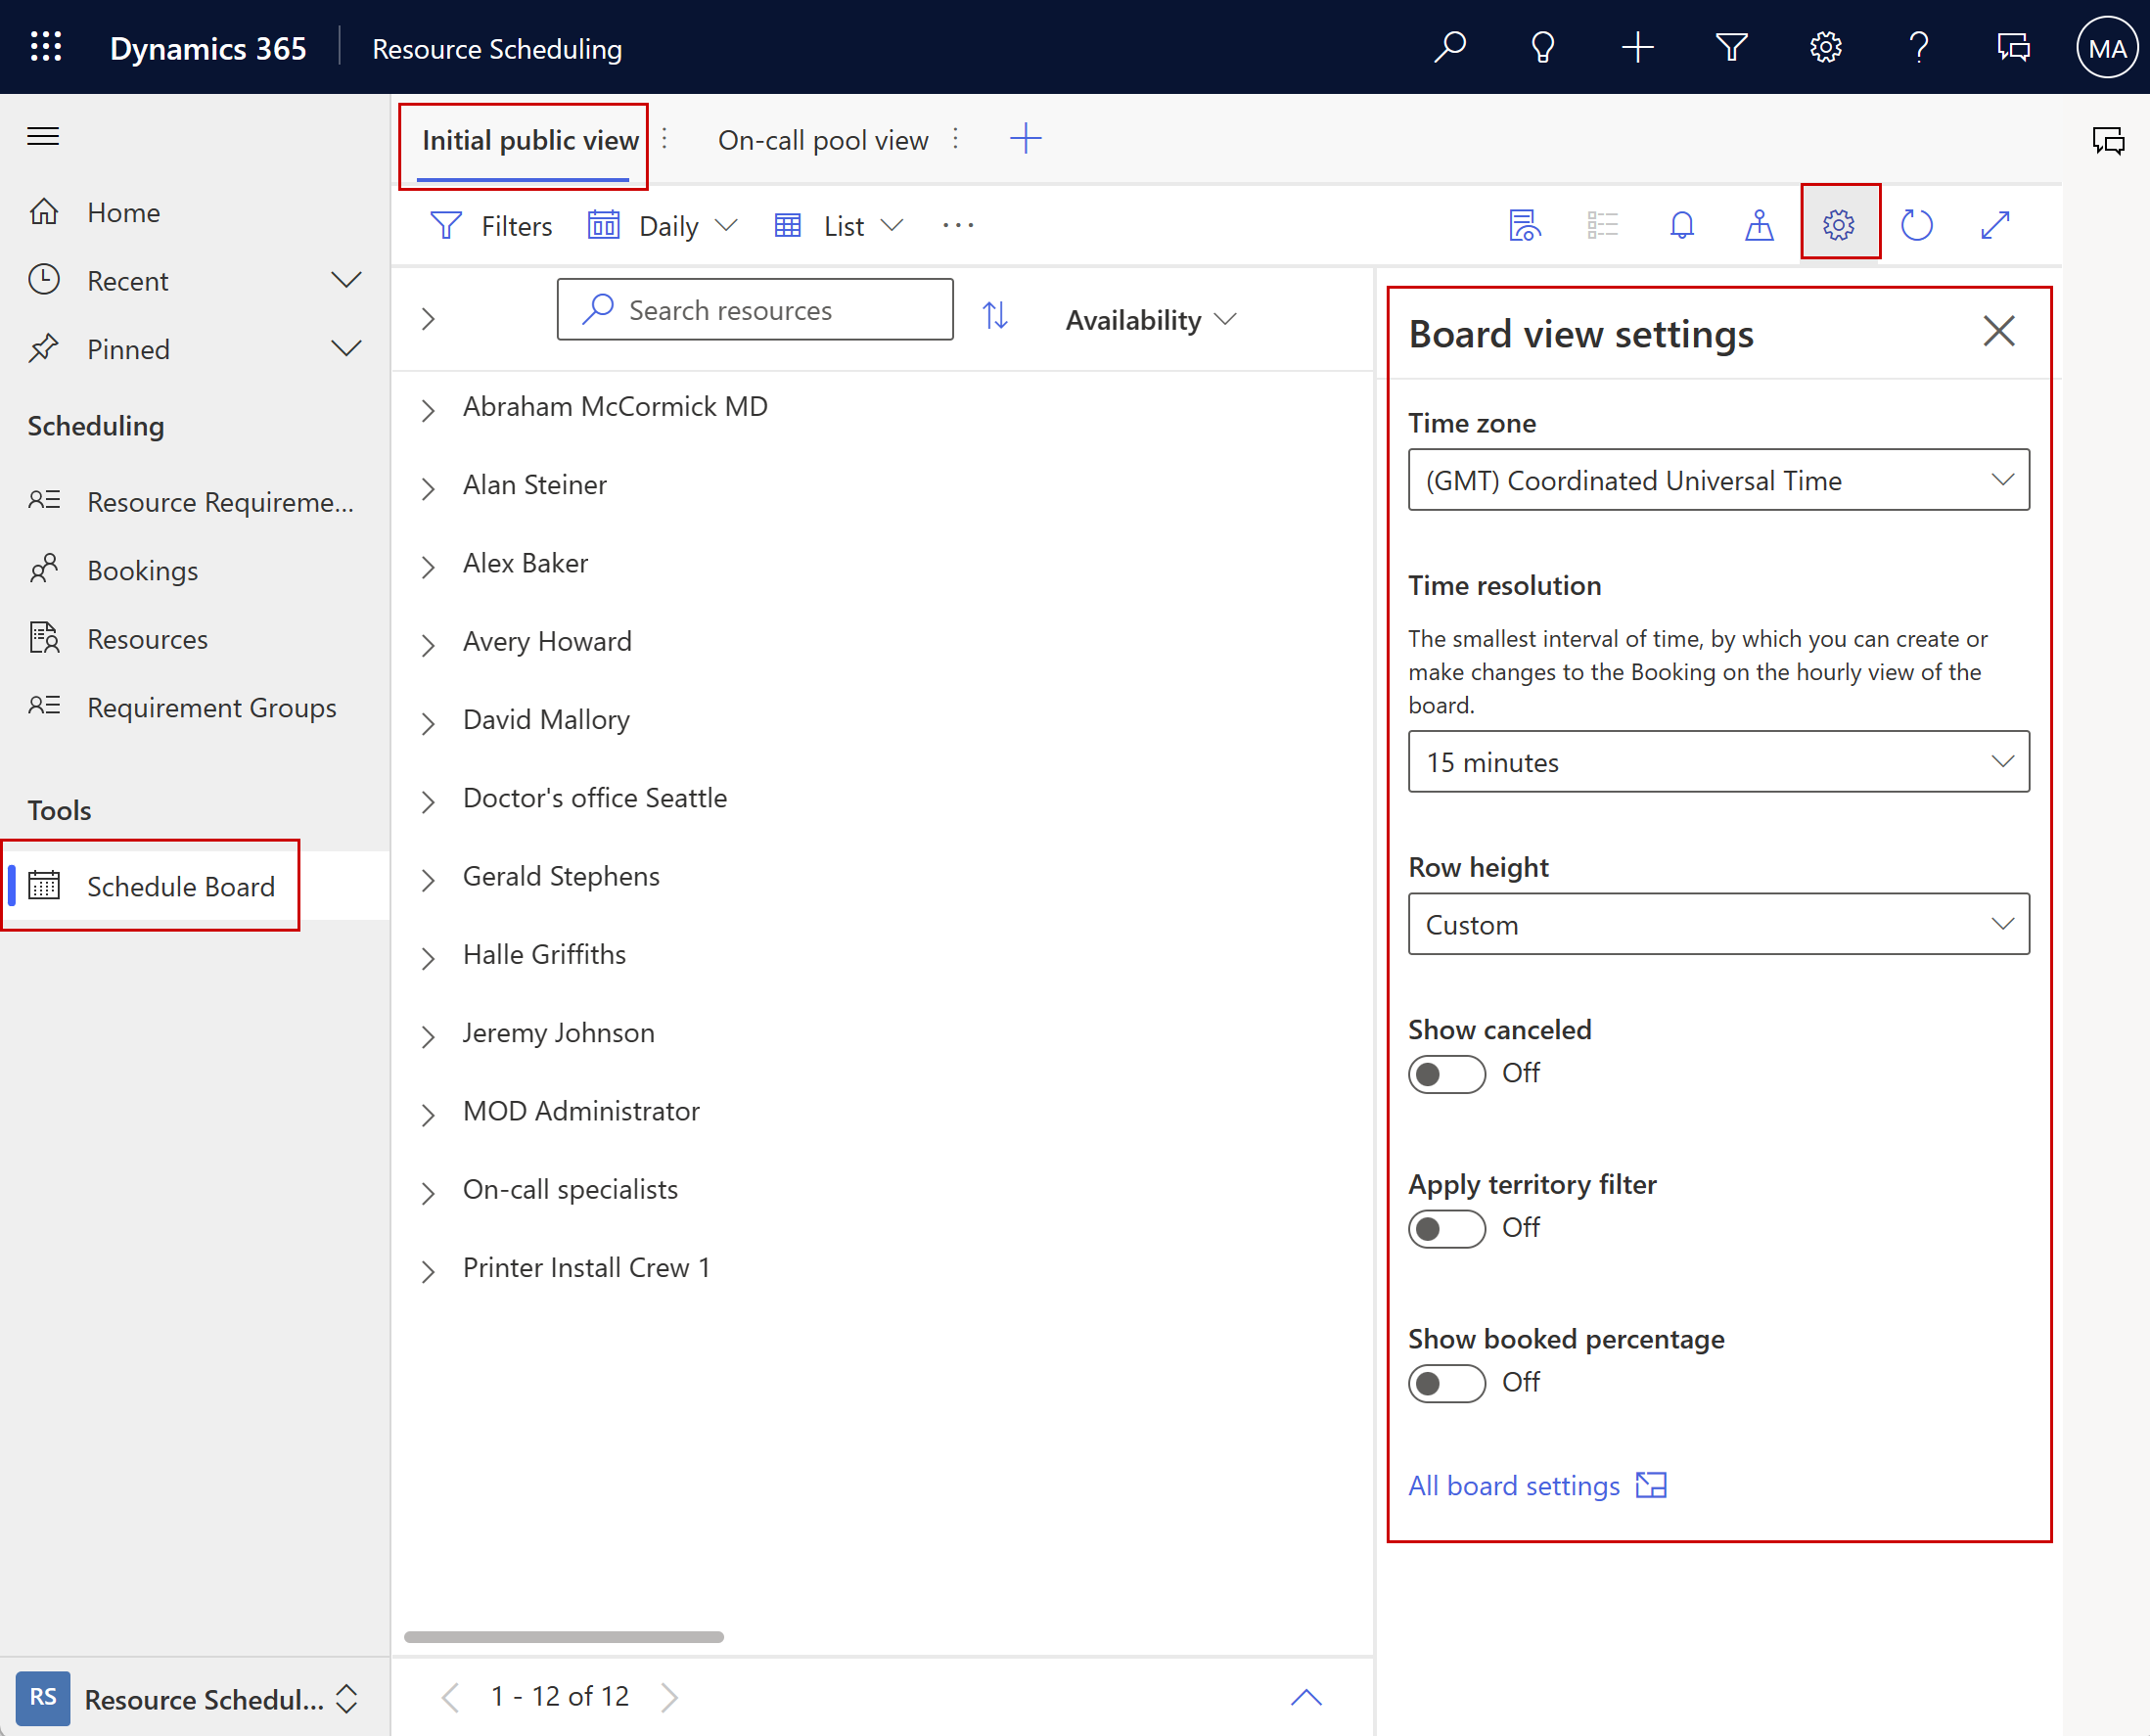Click the notifications bell icon
2150x1736 pixels.
pyautogui.click(x=1679, y=225)
